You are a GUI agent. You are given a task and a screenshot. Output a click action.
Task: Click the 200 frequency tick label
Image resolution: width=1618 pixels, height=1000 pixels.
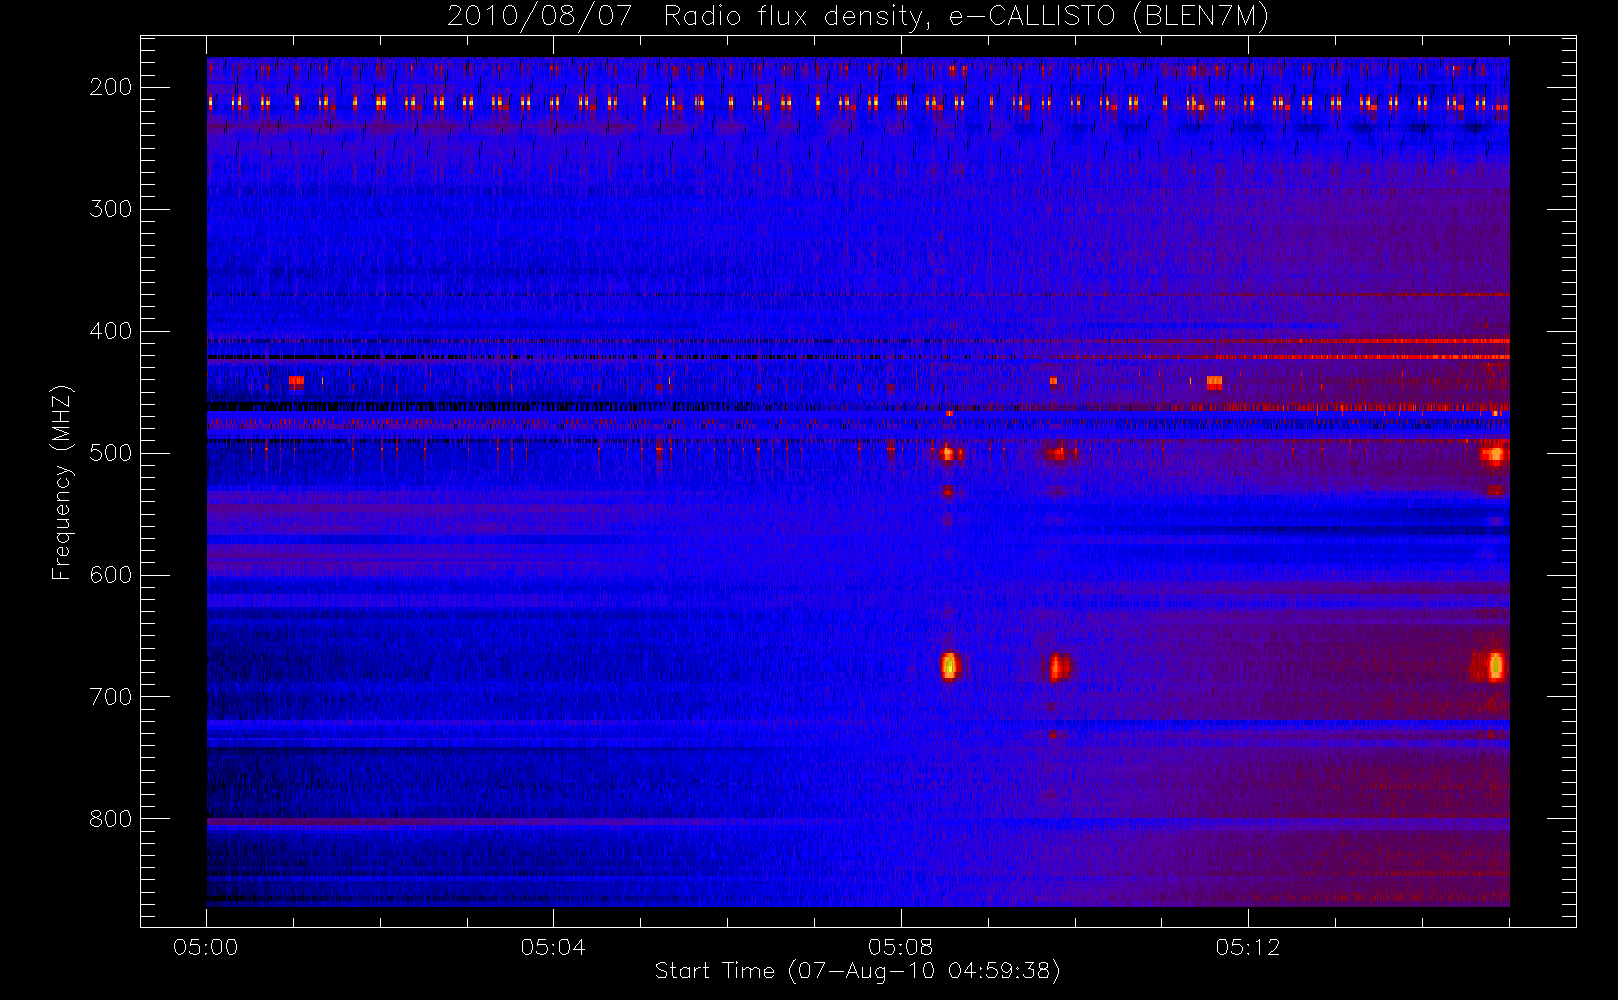[110, 87]
